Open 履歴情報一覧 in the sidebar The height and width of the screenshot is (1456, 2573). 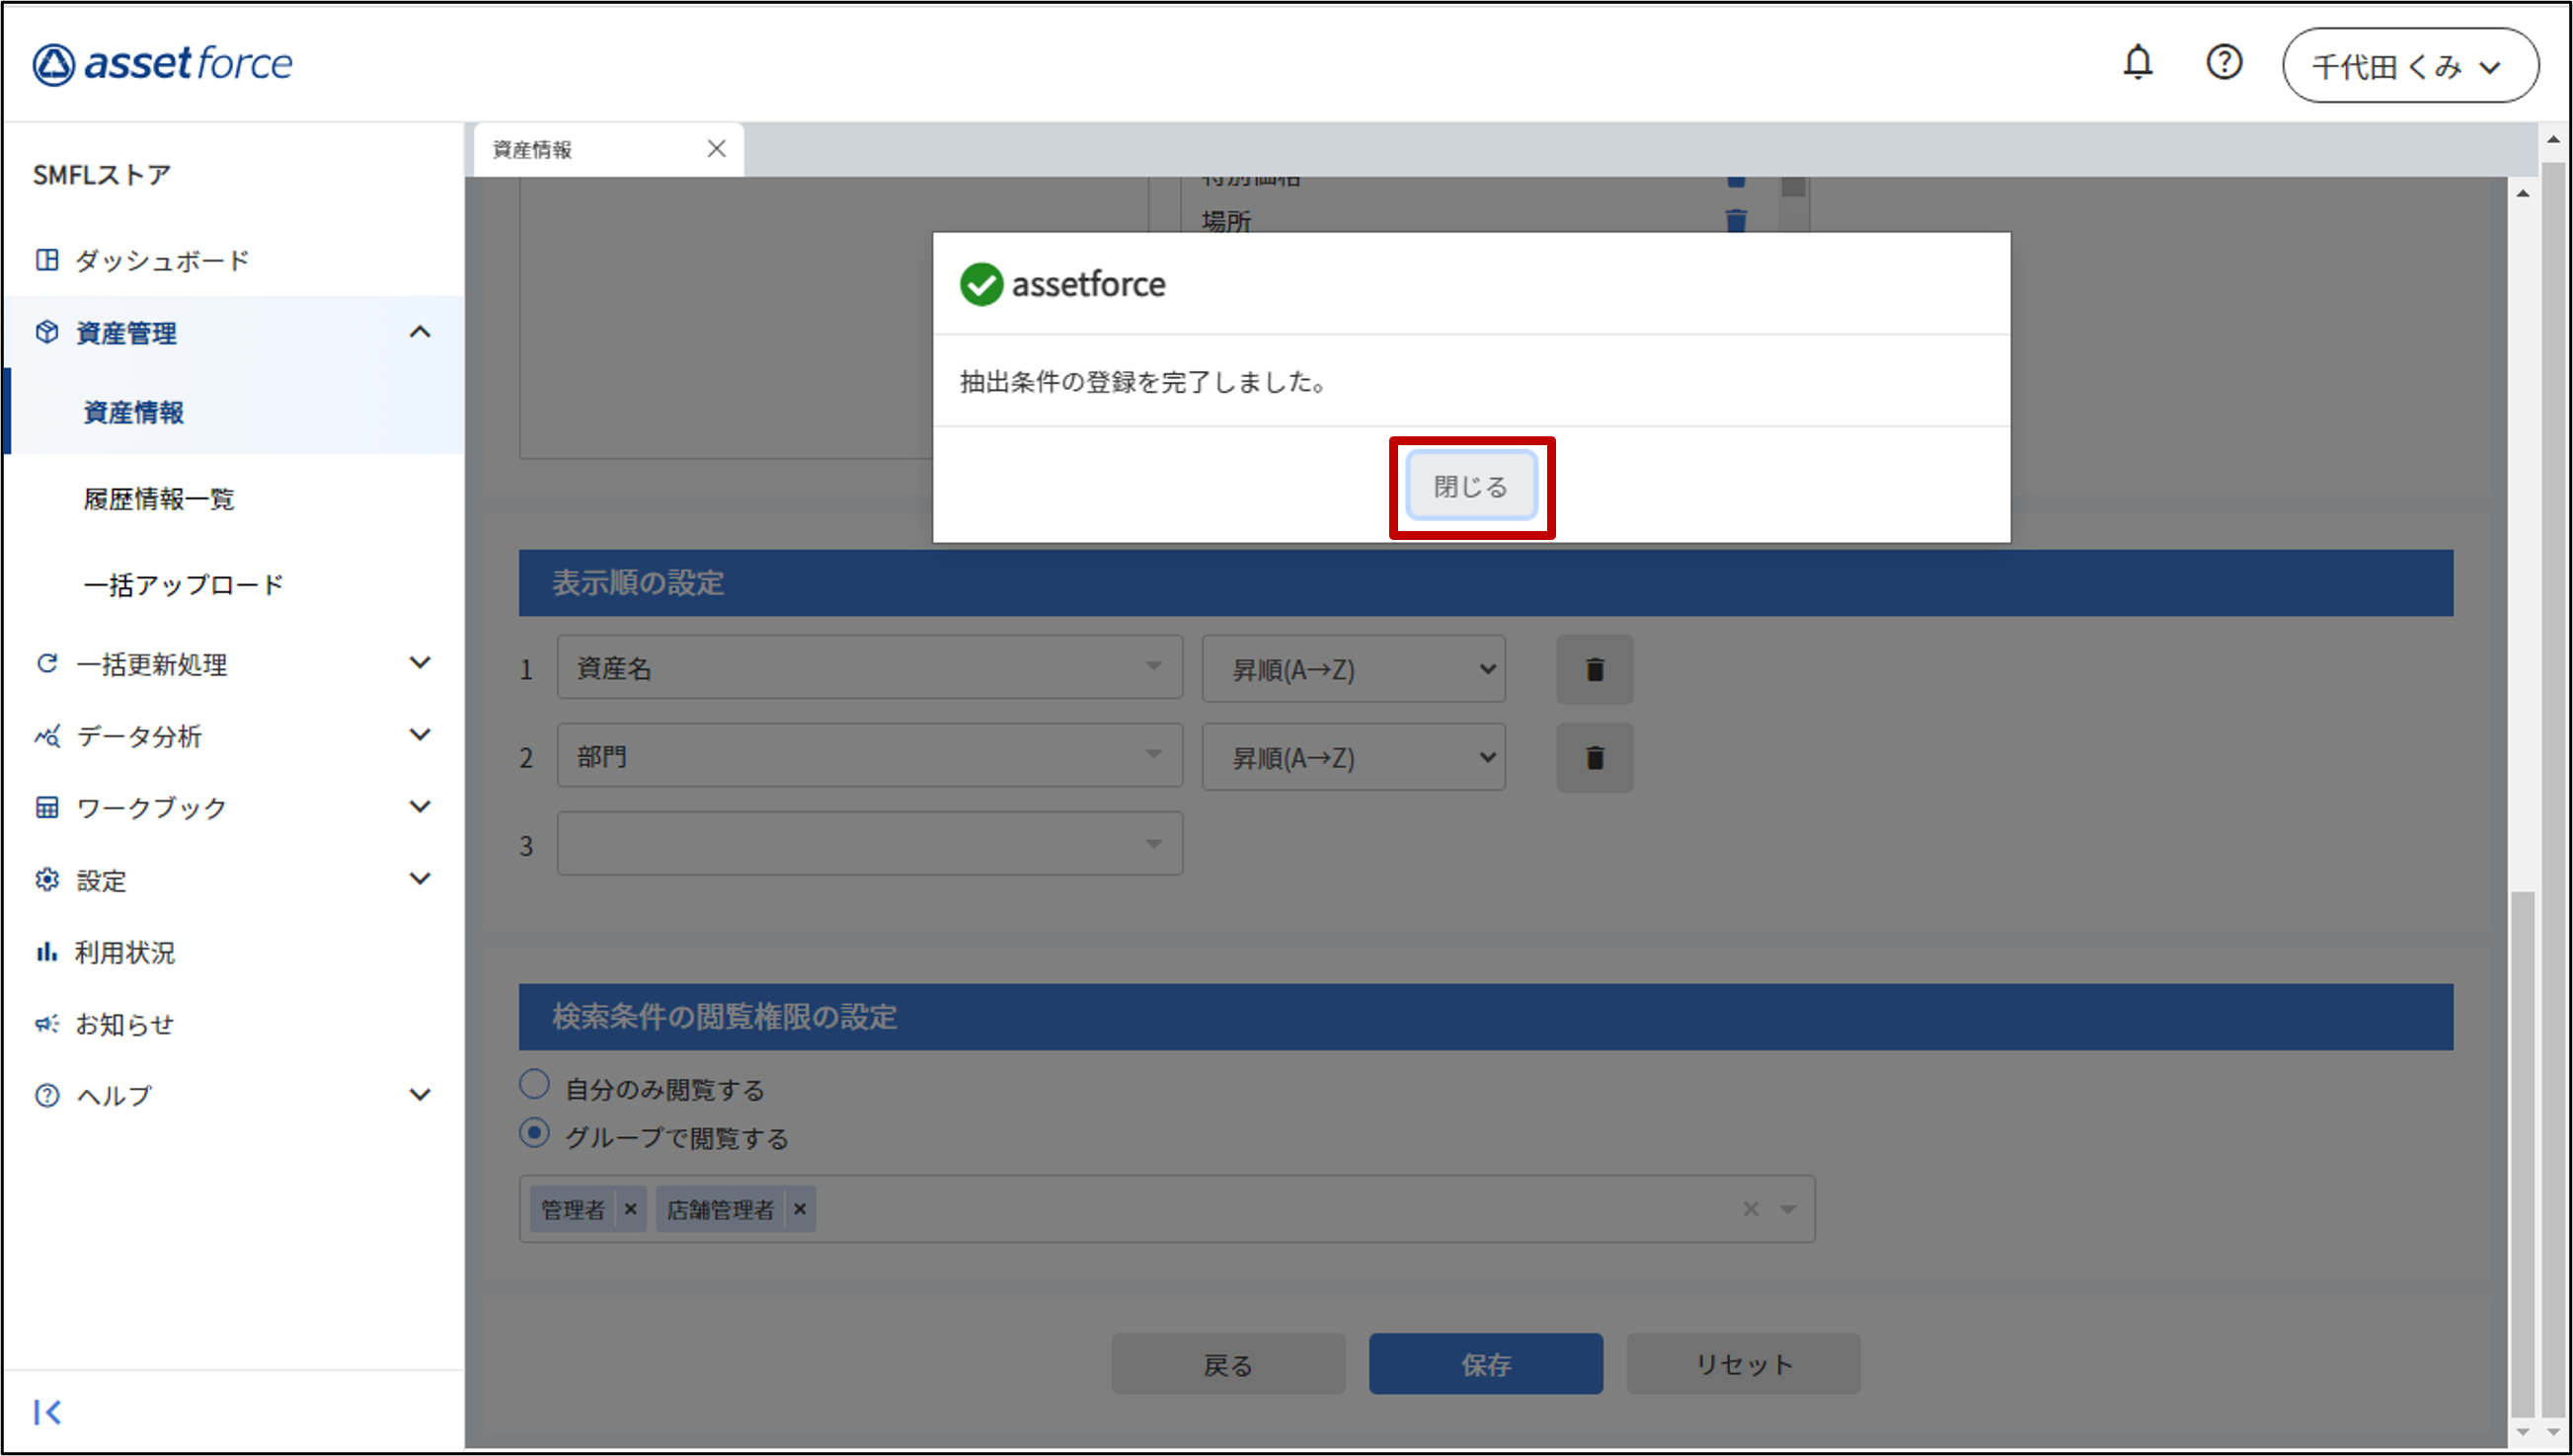(159, 499)
